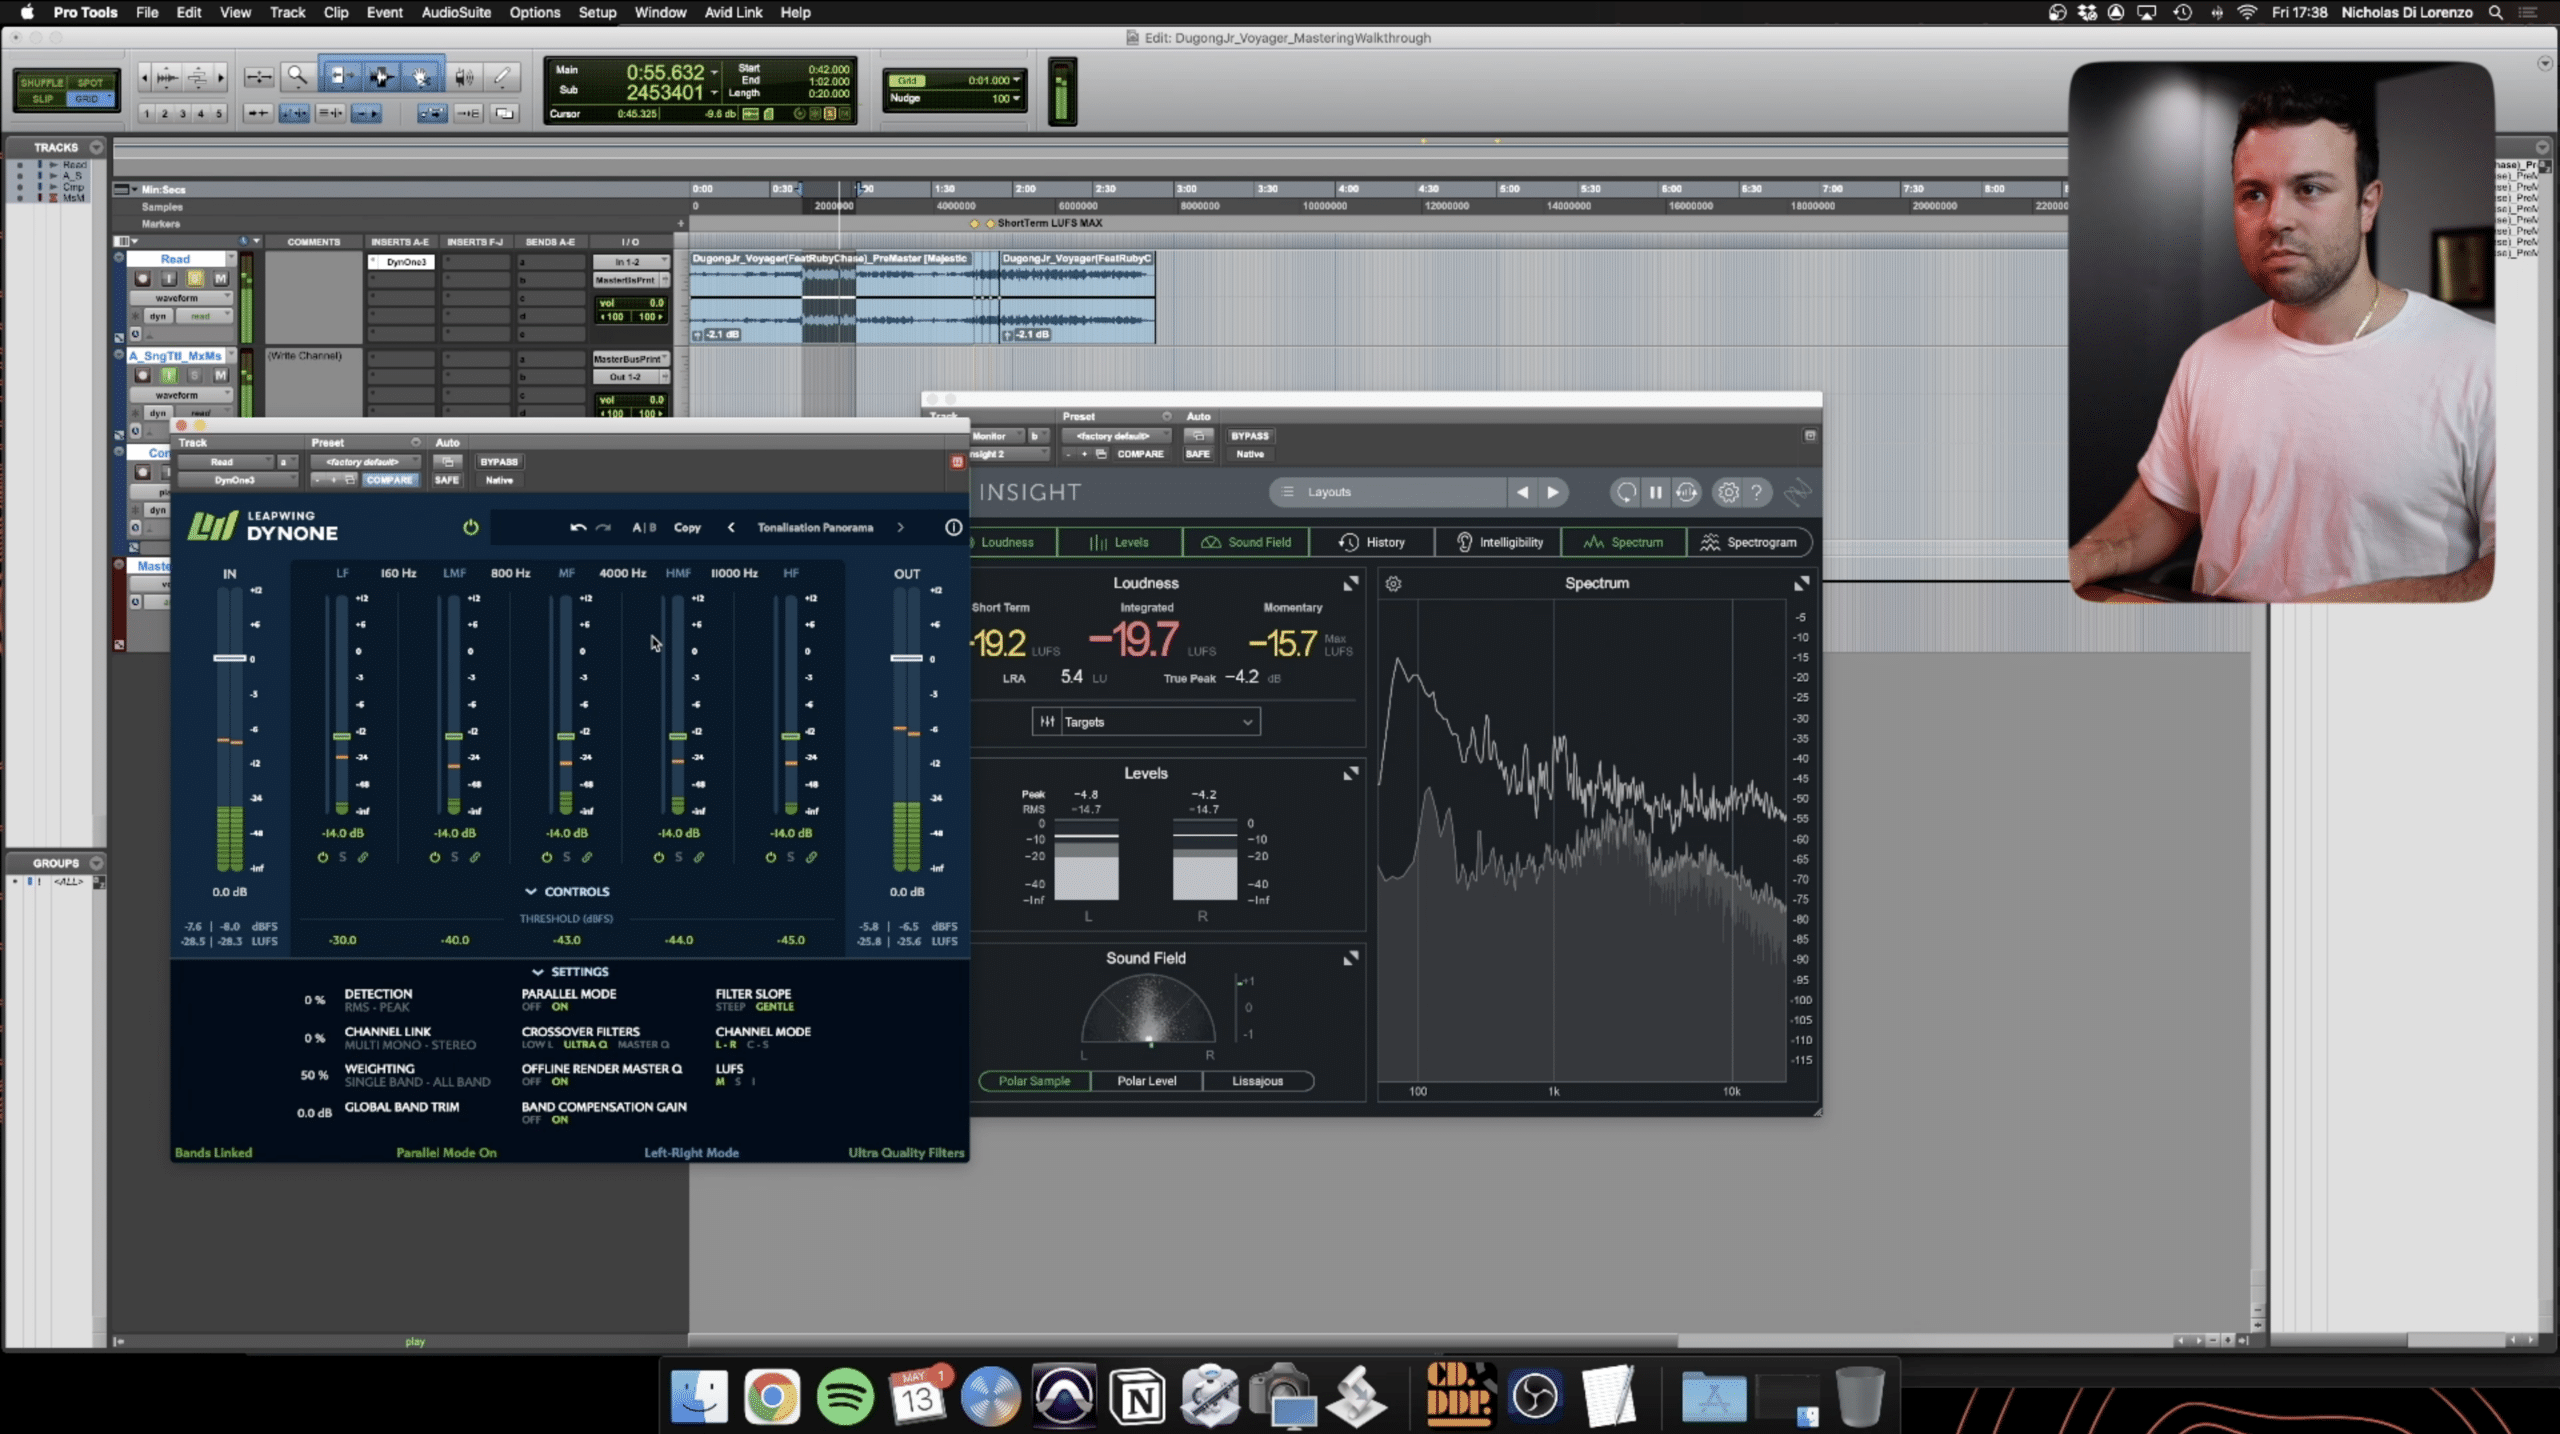Switch to the History tab in Insight

[x=1371, y=542]
